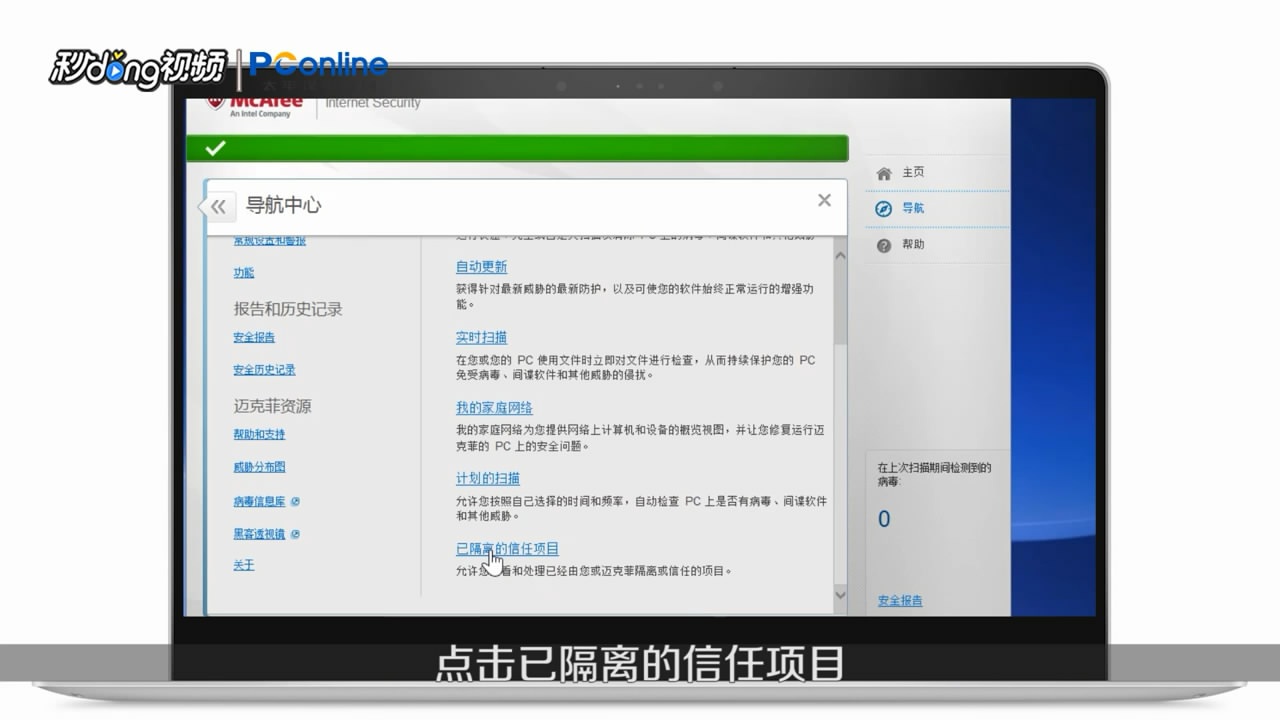Click the external link icon beside 黑客透视镜
This screenshot has width=1280, height=720.
click(295, 534)
